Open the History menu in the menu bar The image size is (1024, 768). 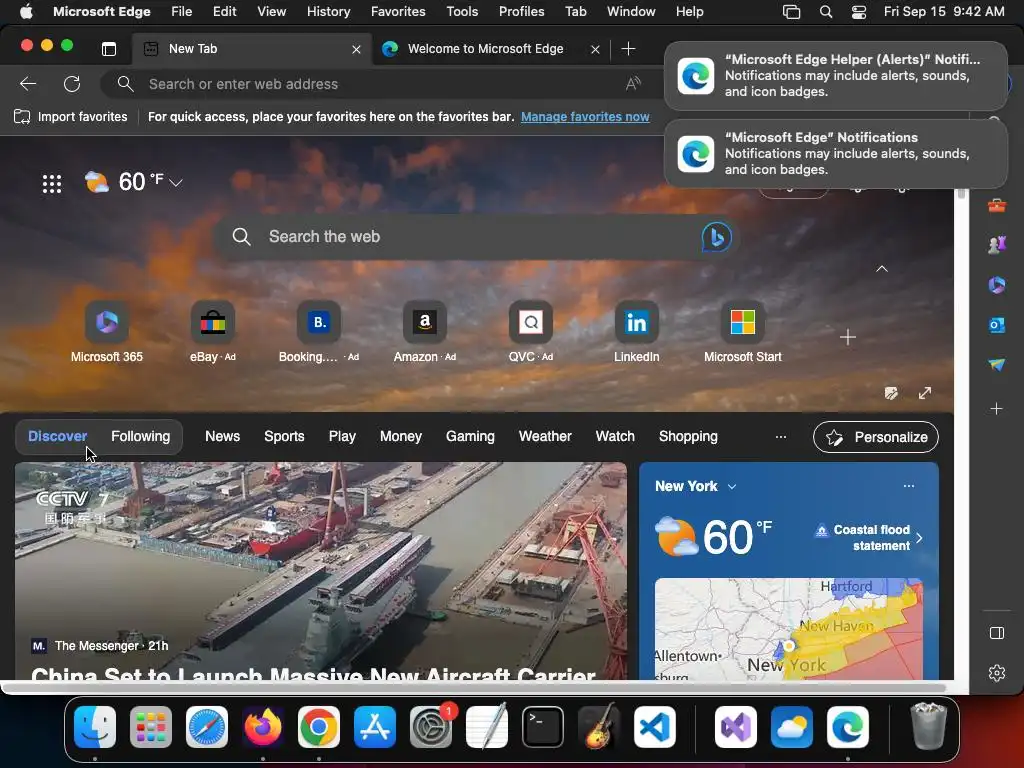pos(328,11)
